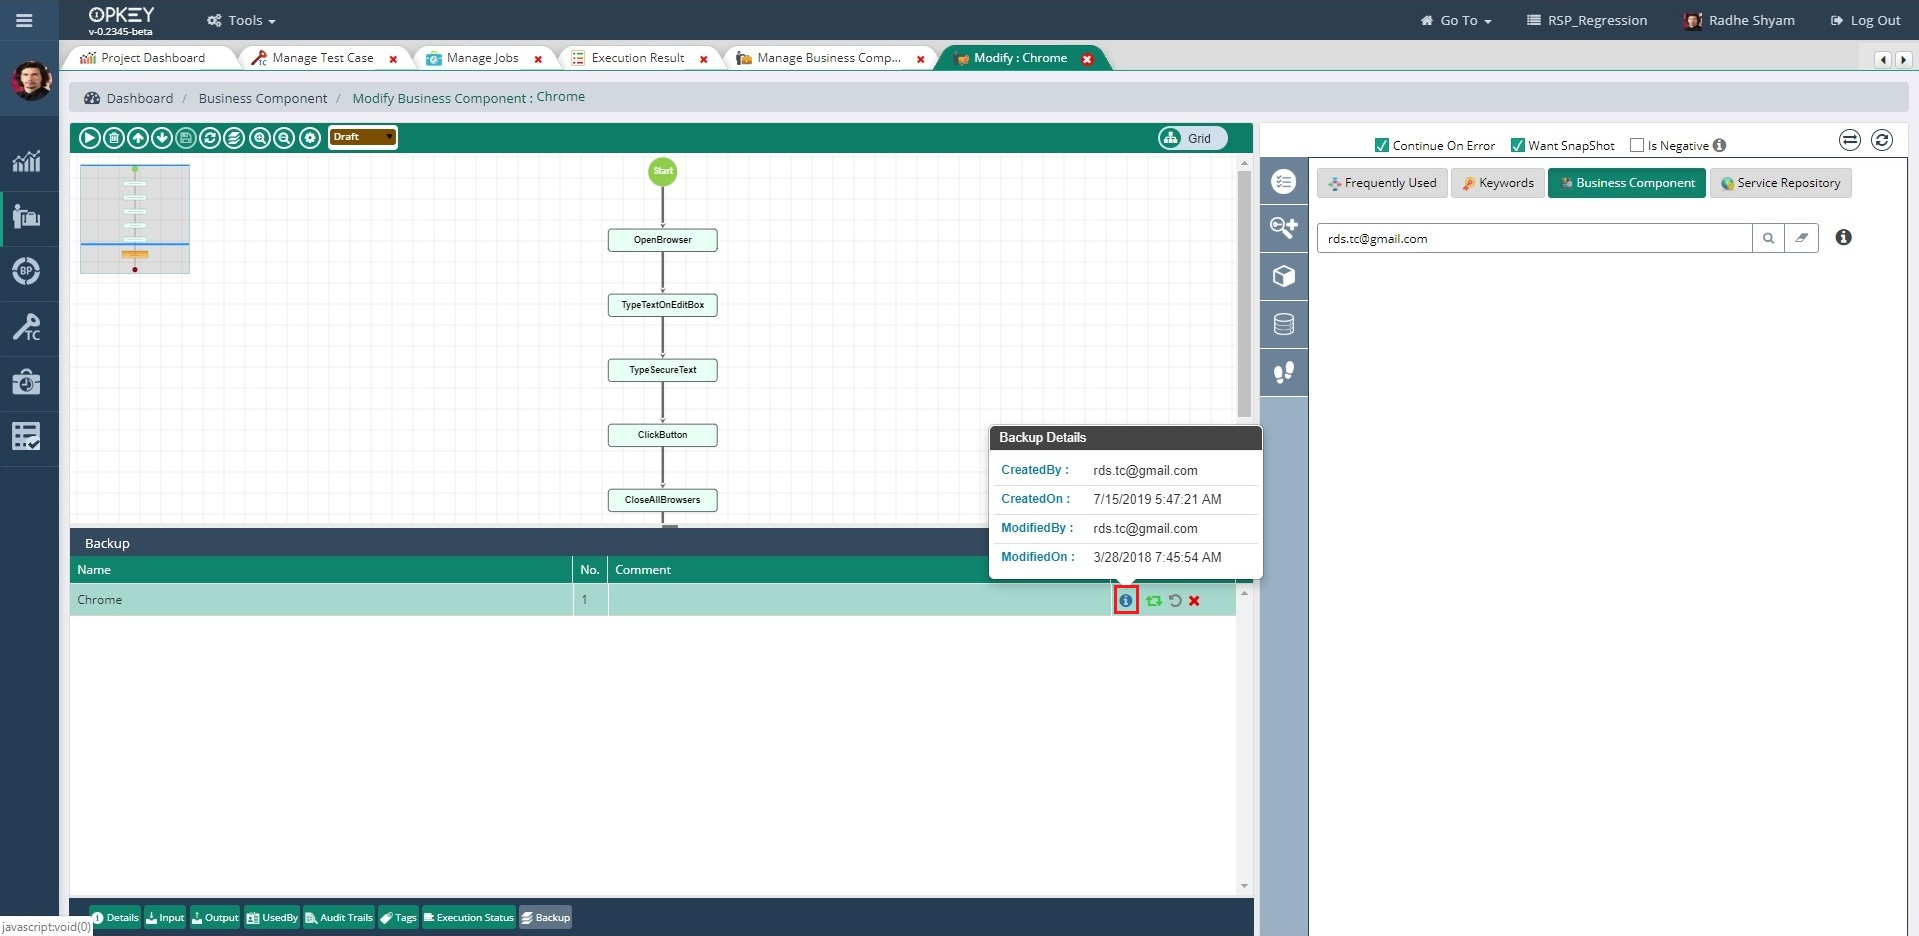Open the Tags bottom tab
1919x936 pixels.
(x=398, y=918)
